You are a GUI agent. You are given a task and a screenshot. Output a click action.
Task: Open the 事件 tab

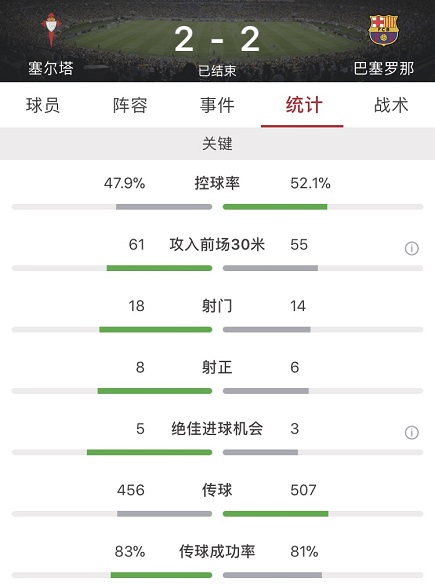tap(217, 105)
